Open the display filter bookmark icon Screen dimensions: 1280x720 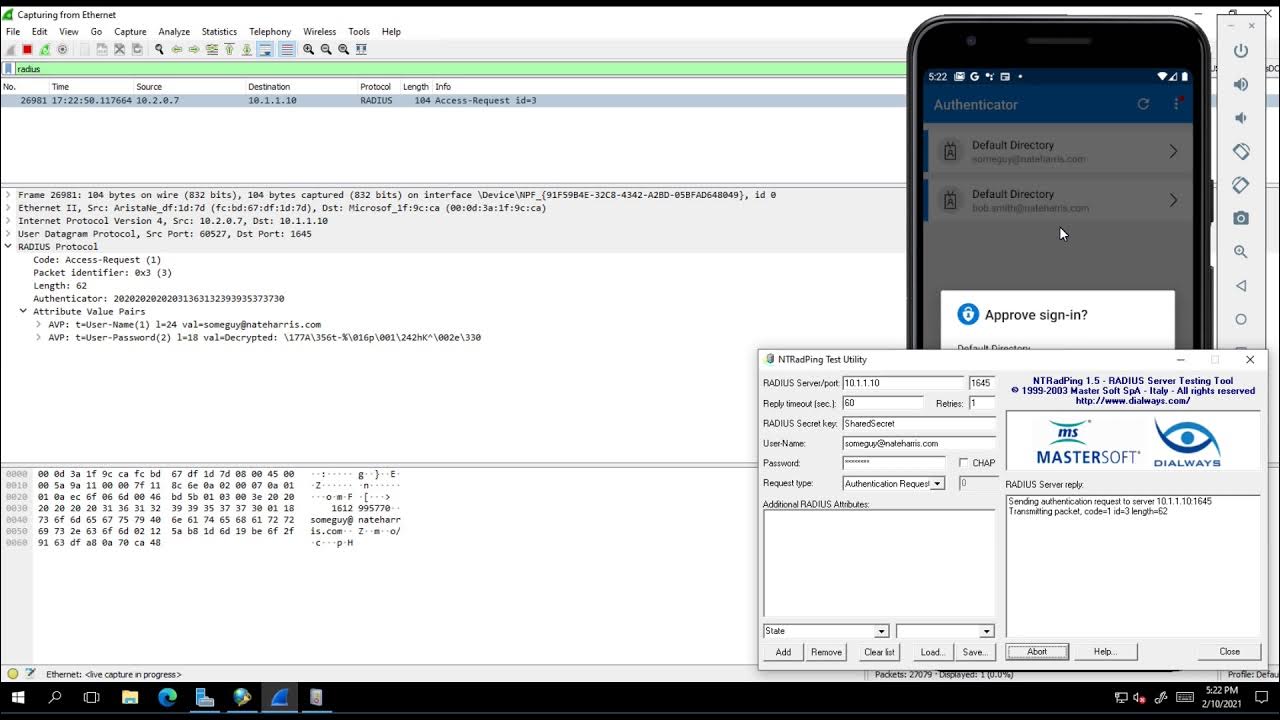pyautogui.click(x=8, y=69)
